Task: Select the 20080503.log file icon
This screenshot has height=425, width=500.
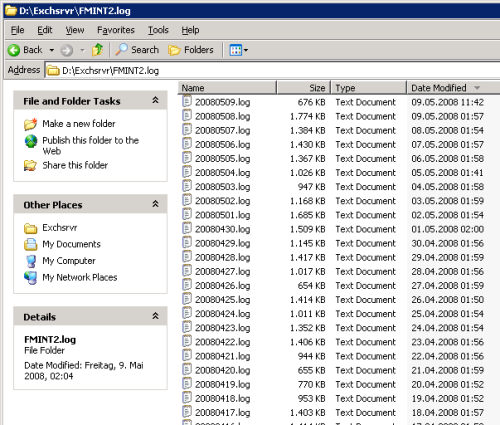Action: pyautogui.click(x=187, y=186)
